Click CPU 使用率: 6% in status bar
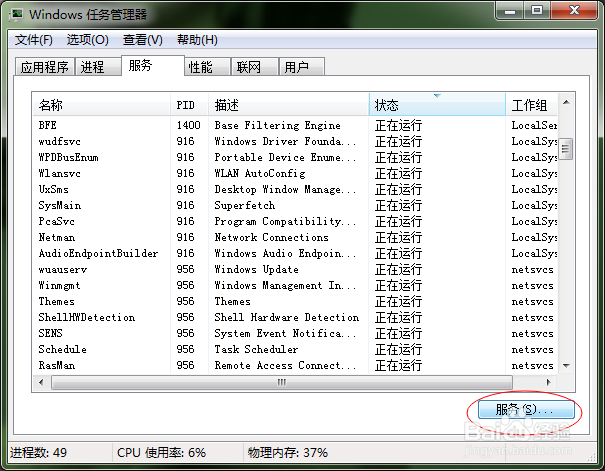Viewport: 605px width, 471px height. pyautogui.click(x=161, y=452)
